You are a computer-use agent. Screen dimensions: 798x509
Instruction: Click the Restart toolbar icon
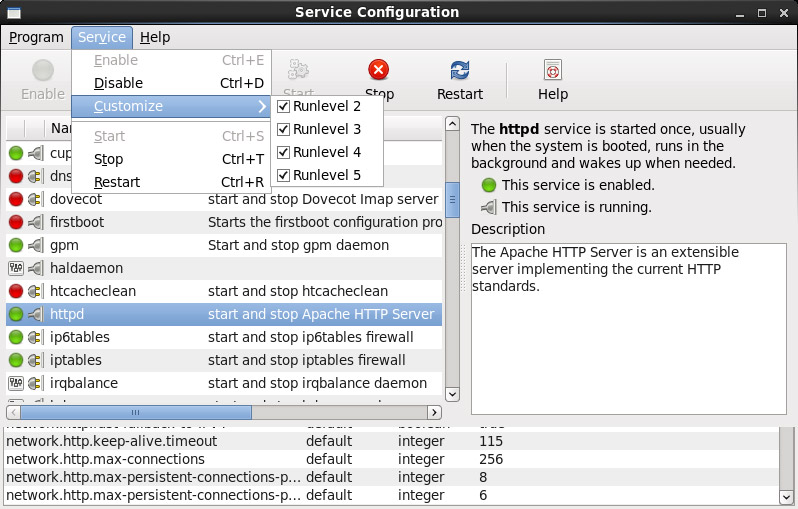pyautogui.click(x=460, y=70)
